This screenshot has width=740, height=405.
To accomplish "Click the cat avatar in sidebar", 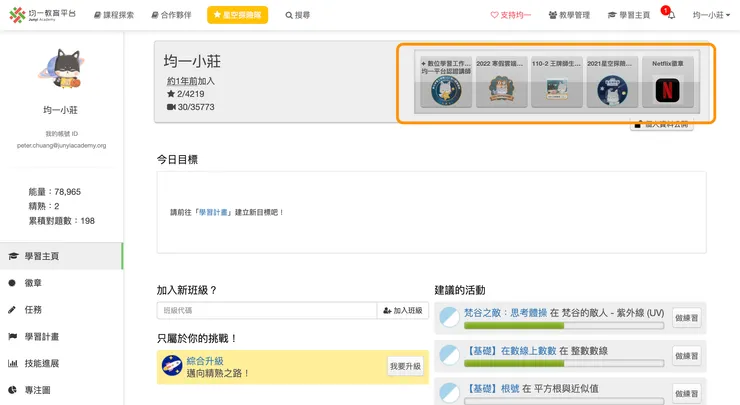I will (62, 69).
